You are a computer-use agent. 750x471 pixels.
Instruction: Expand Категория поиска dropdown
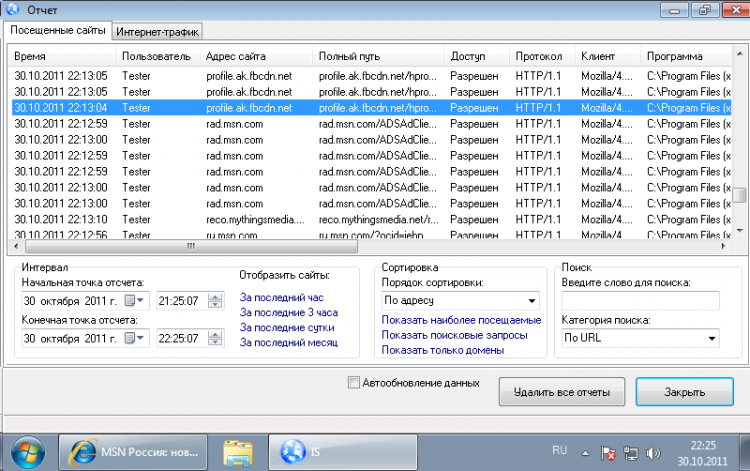pyautogui.click(x=640, y=338)
